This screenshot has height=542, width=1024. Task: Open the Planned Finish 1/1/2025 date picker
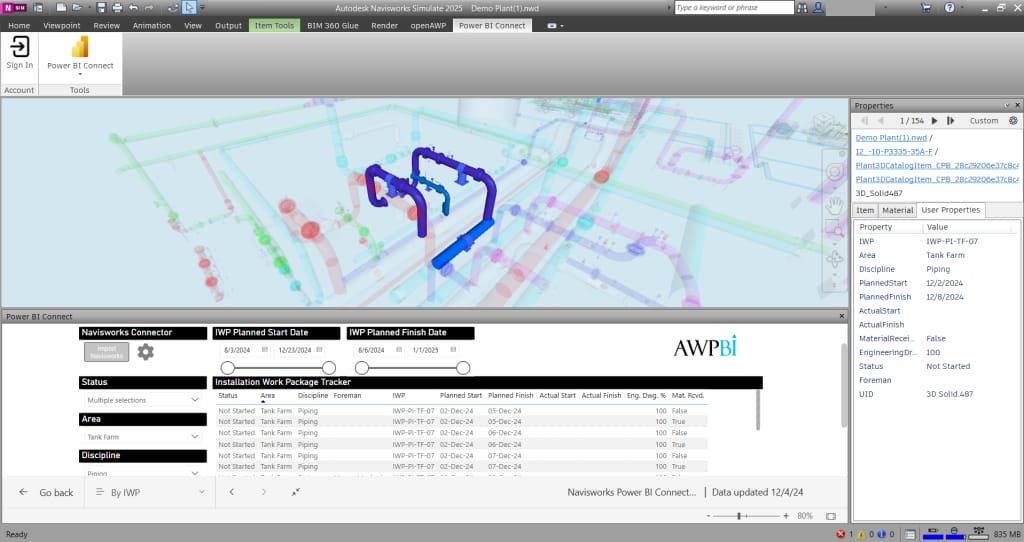tap(453, 350)
